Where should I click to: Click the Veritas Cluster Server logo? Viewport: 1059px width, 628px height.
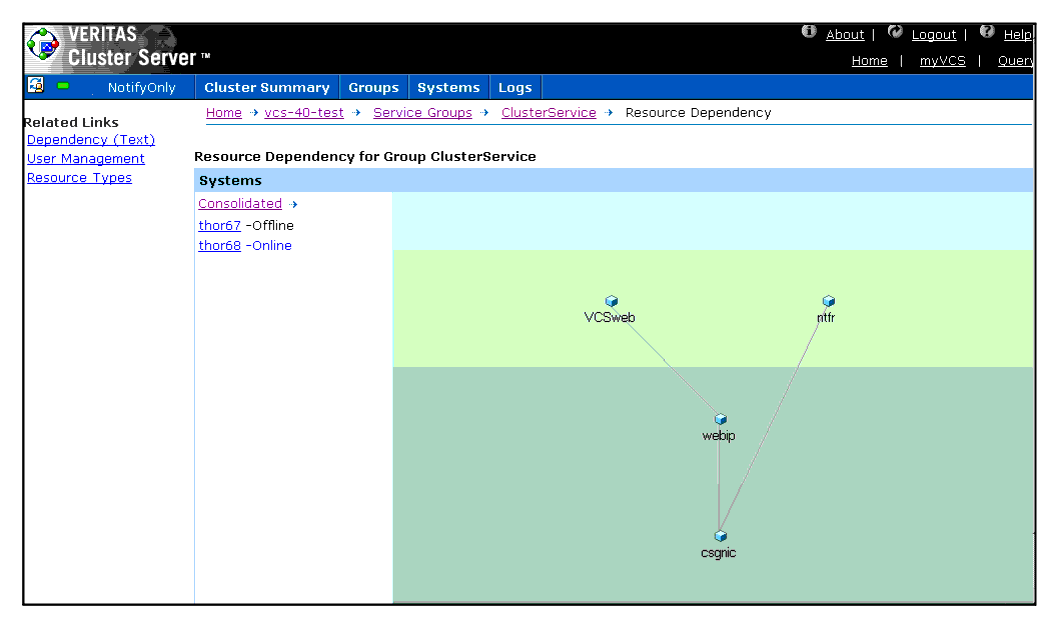click(x=44, y=47)
